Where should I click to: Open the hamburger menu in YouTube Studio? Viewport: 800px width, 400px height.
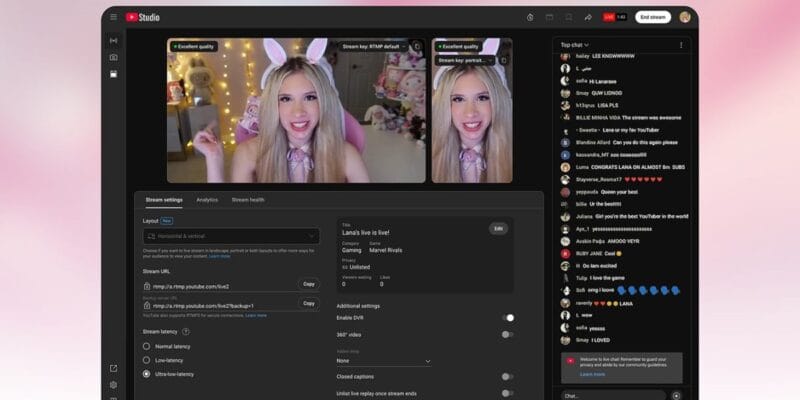point(113,17)
